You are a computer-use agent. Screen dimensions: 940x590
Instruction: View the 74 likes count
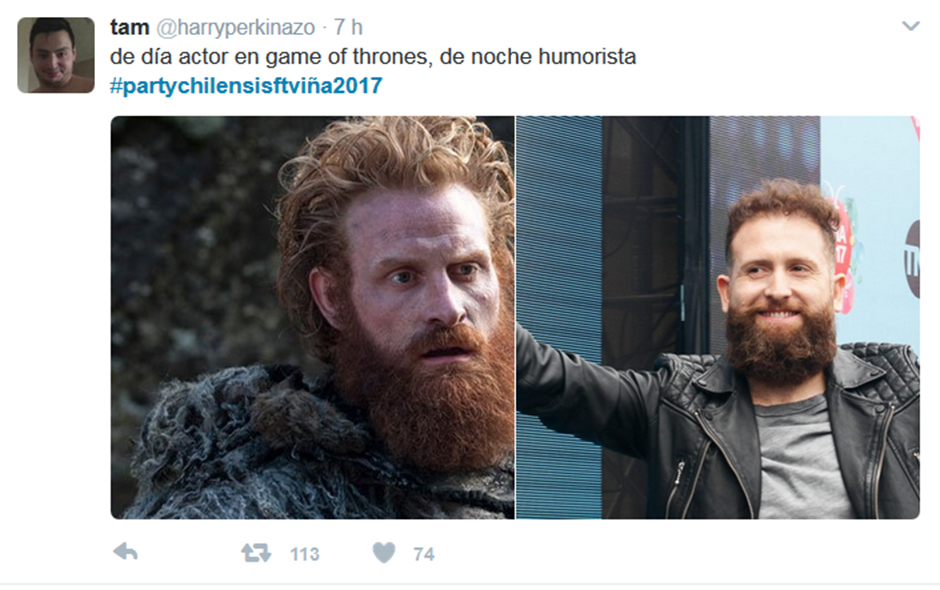(x=424, y=554)
